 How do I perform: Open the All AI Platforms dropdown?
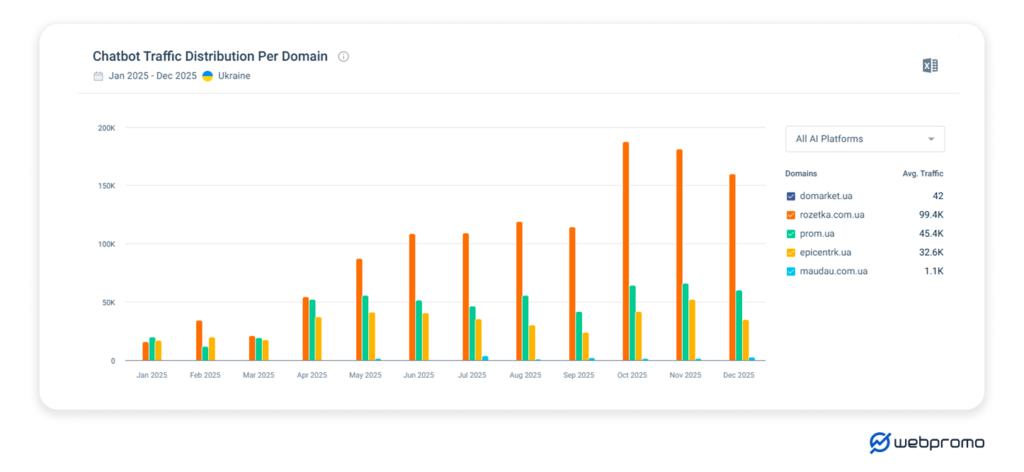(x=865, y=139)
